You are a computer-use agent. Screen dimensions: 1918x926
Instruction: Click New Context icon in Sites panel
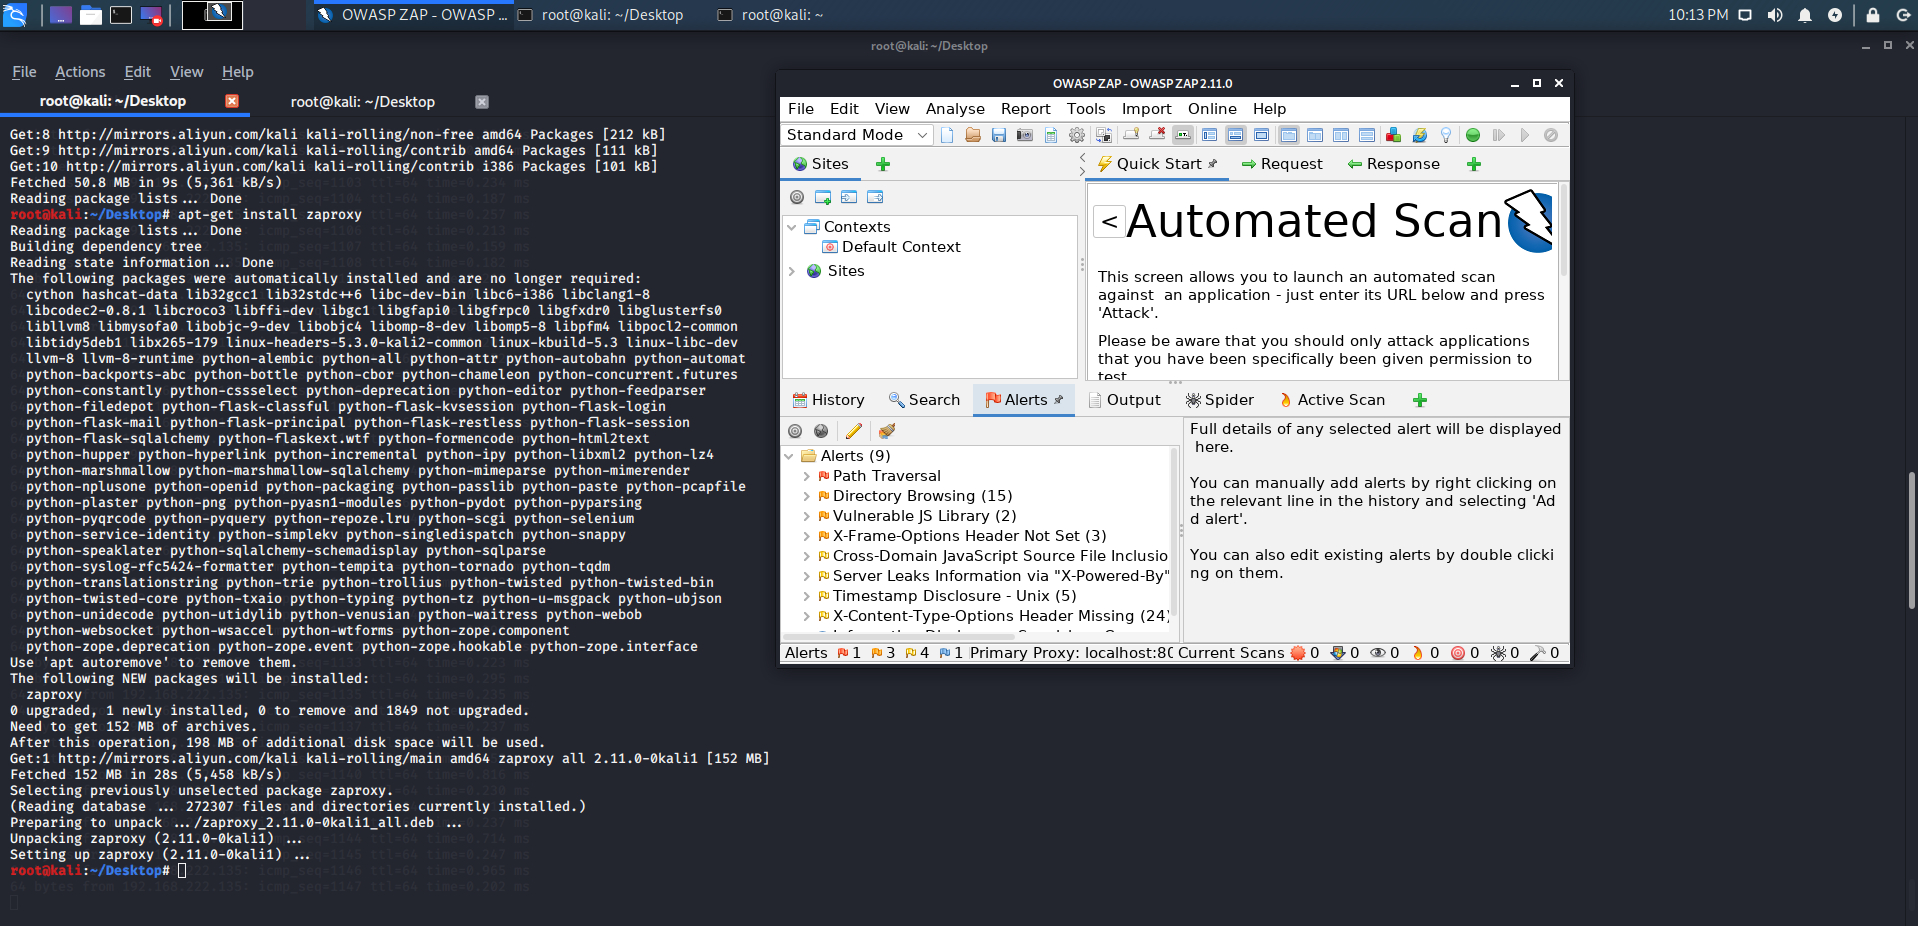(x=823, y=197)
